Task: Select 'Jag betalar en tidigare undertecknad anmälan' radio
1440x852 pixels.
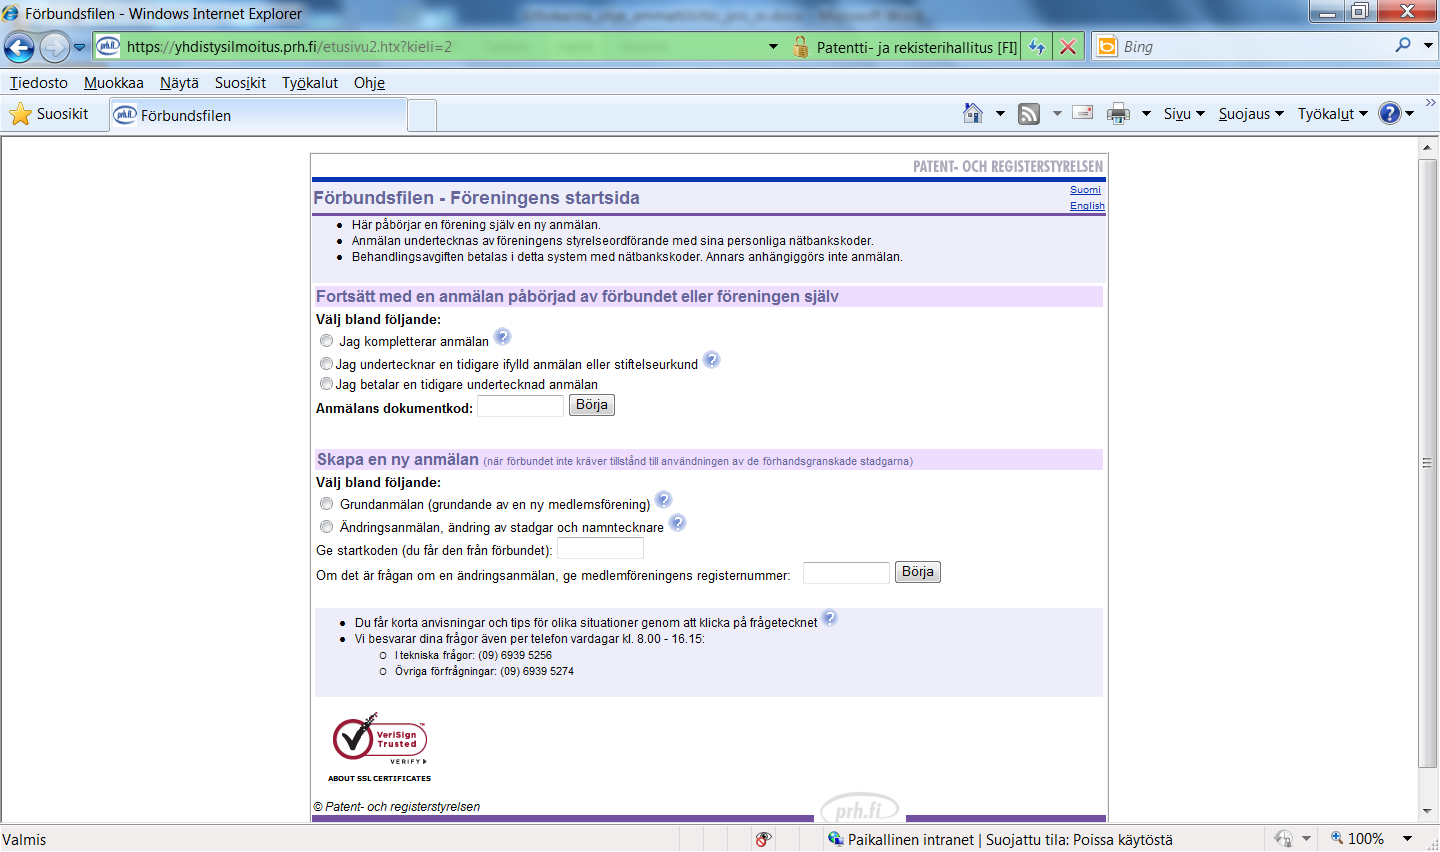Action: (326, 384)
